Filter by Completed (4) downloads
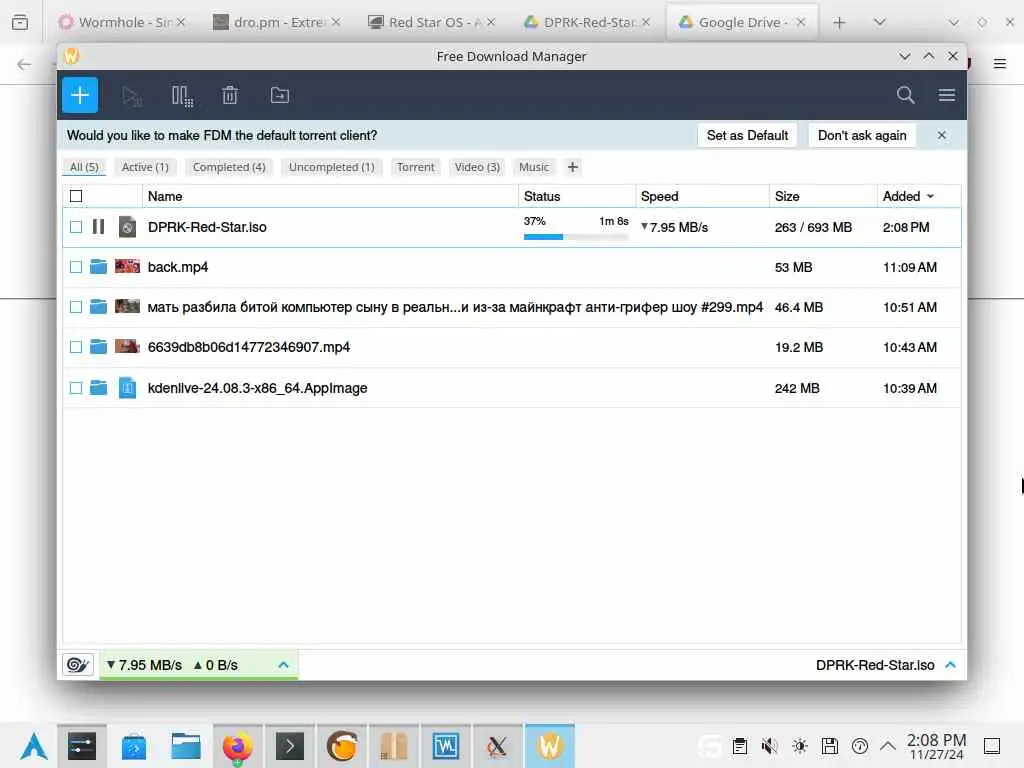1024x768 pixels. pyautogui.click(x=229, y=167)
